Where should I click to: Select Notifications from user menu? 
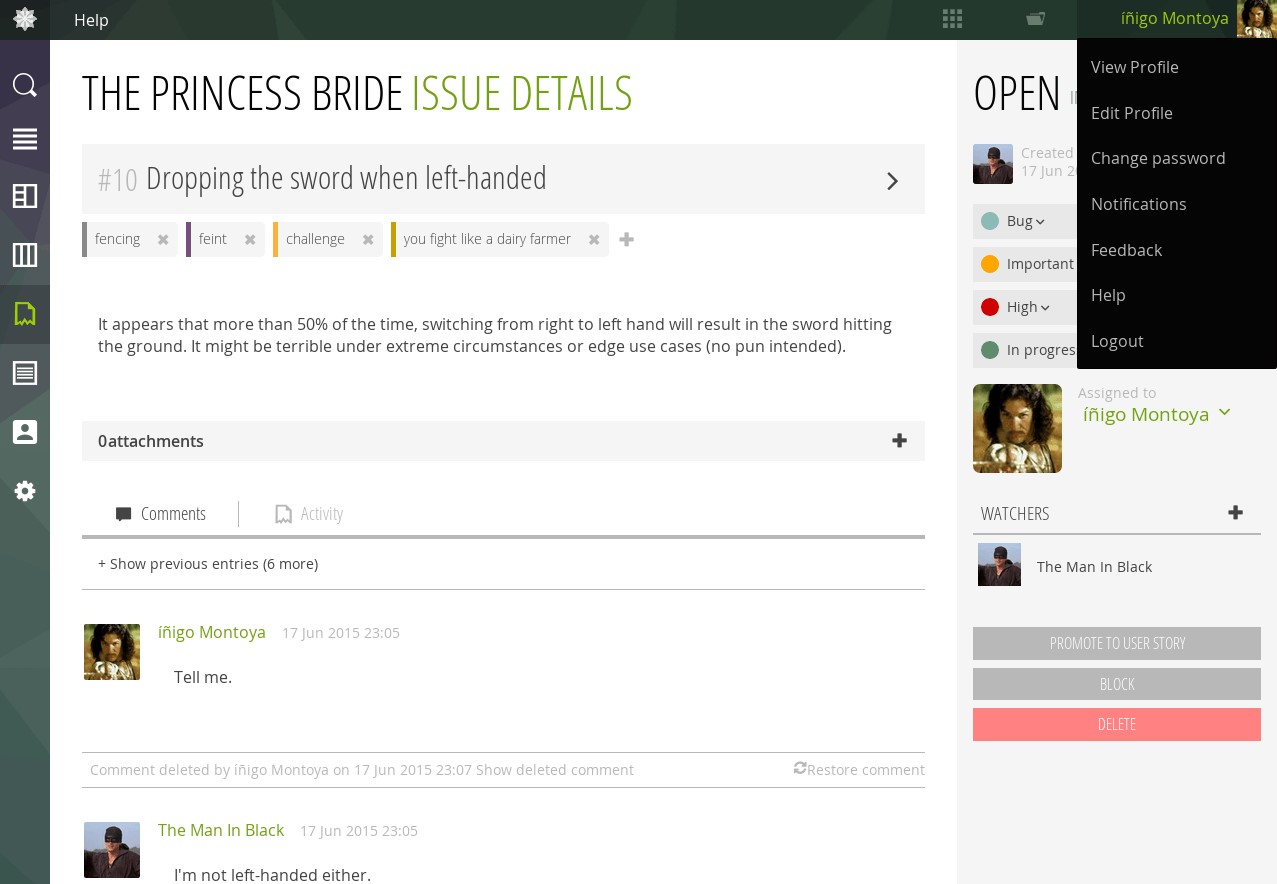point(1139,204)
